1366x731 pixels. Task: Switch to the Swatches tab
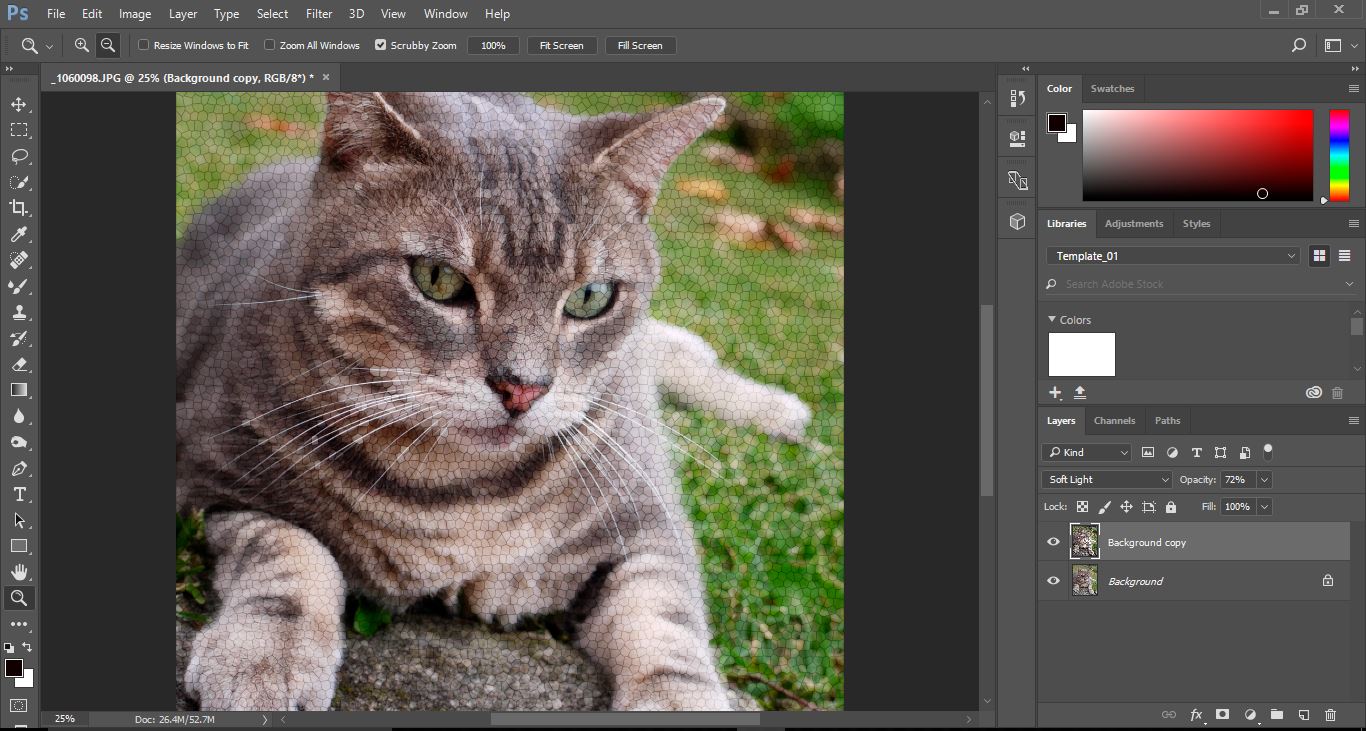[x=1112, y=89]
